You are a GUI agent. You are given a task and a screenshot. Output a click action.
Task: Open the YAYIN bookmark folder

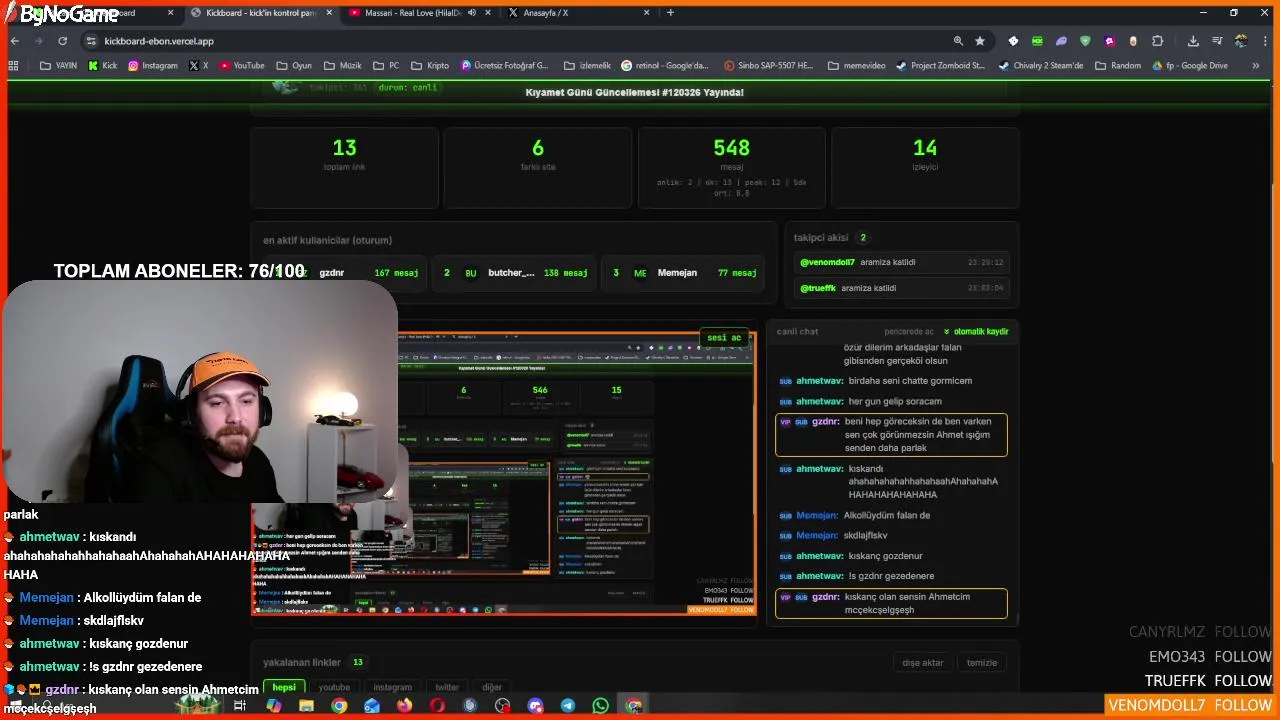coord(58,65)
